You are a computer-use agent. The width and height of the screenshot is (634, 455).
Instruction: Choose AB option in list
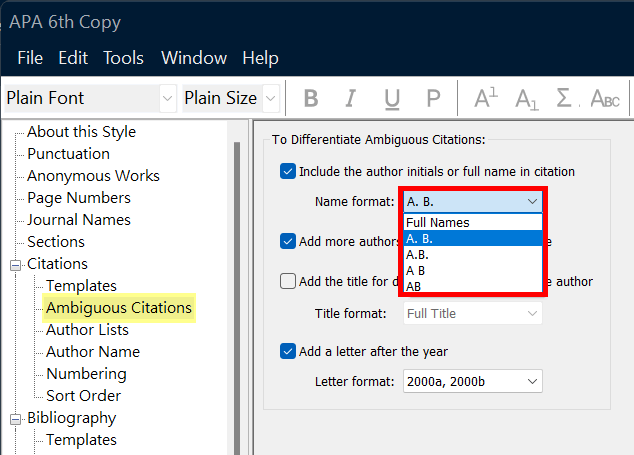tap(473, 286)
